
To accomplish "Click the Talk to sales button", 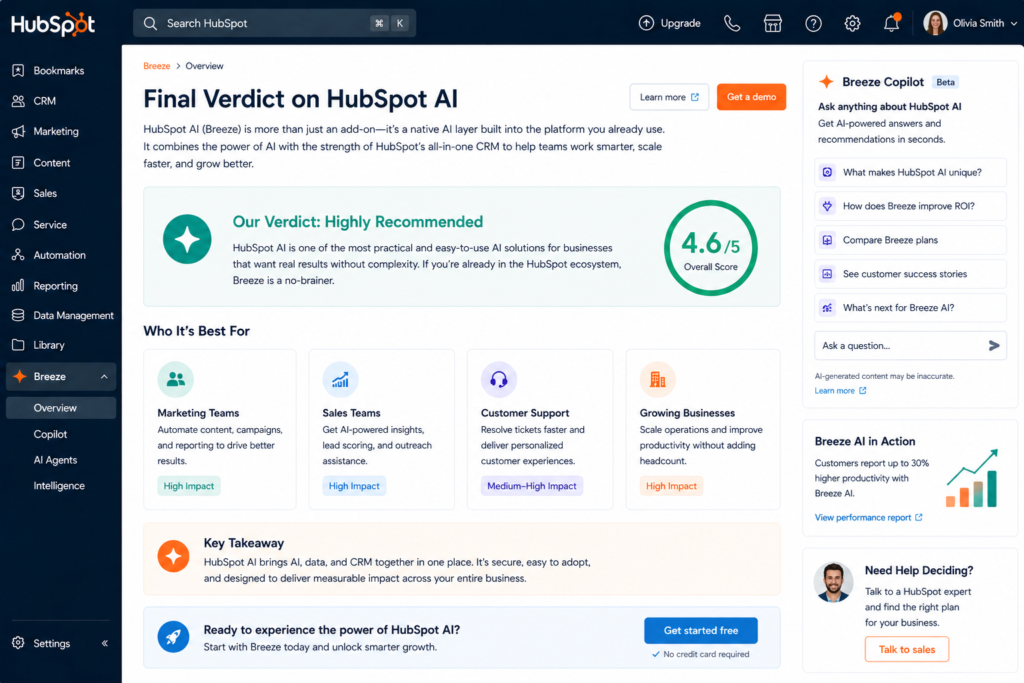I will tap(906, 650).
